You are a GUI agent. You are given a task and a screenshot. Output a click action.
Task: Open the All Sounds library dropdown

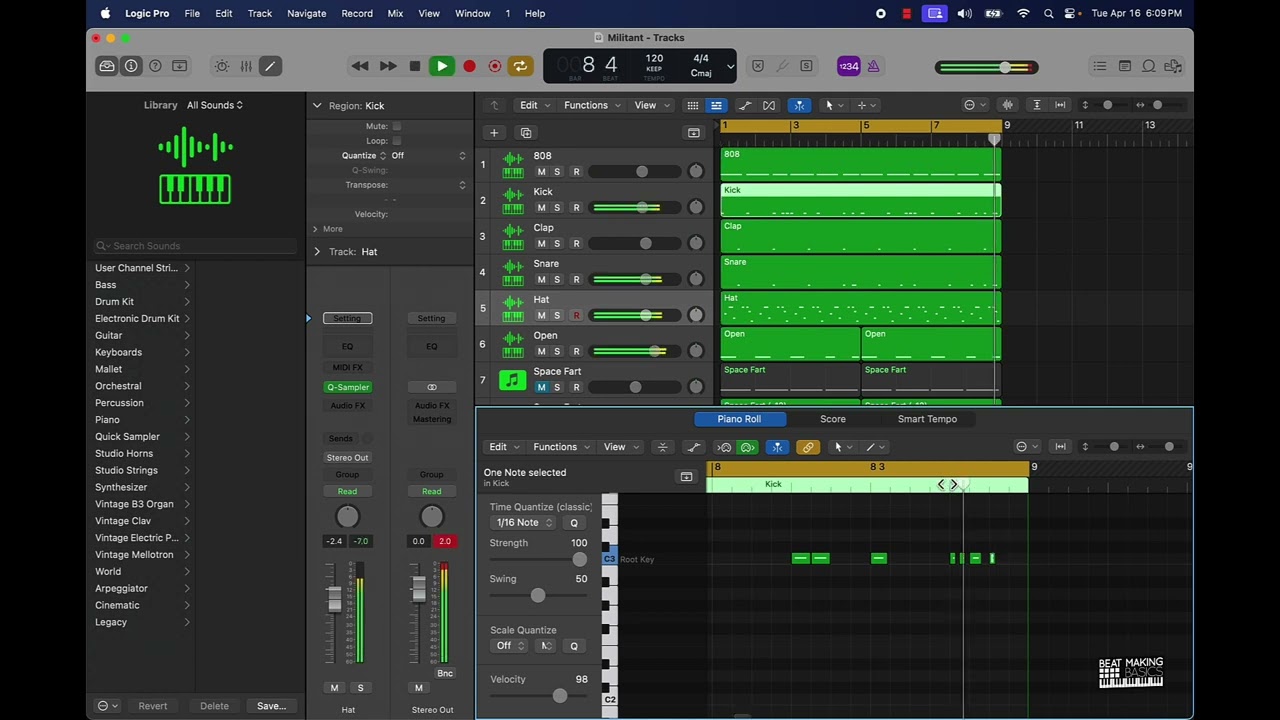tap(215, 105)
